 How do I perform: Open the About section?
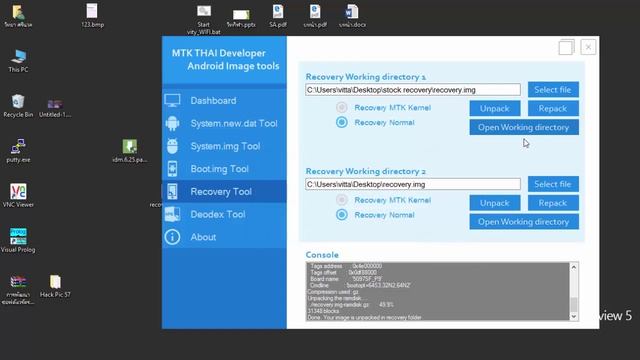tap(224, 237)
